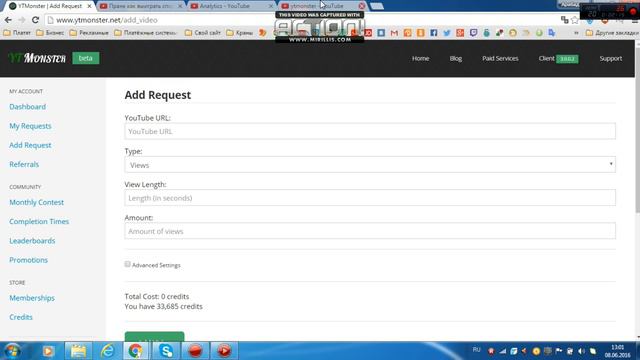
Task: Open Monthly Contest link
Action: (36, 202)
